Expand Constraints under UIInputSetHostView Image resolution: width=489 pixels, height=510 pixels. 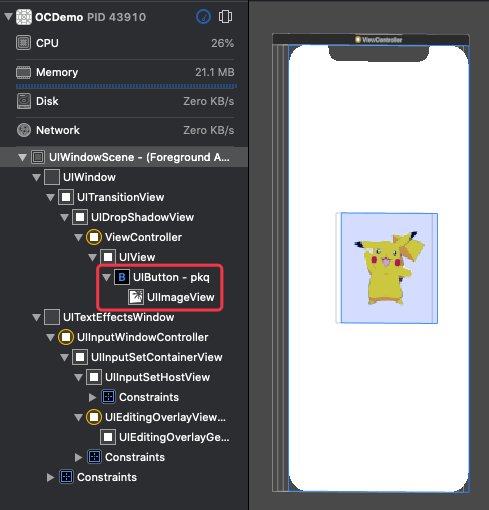[x=92, y=397]
